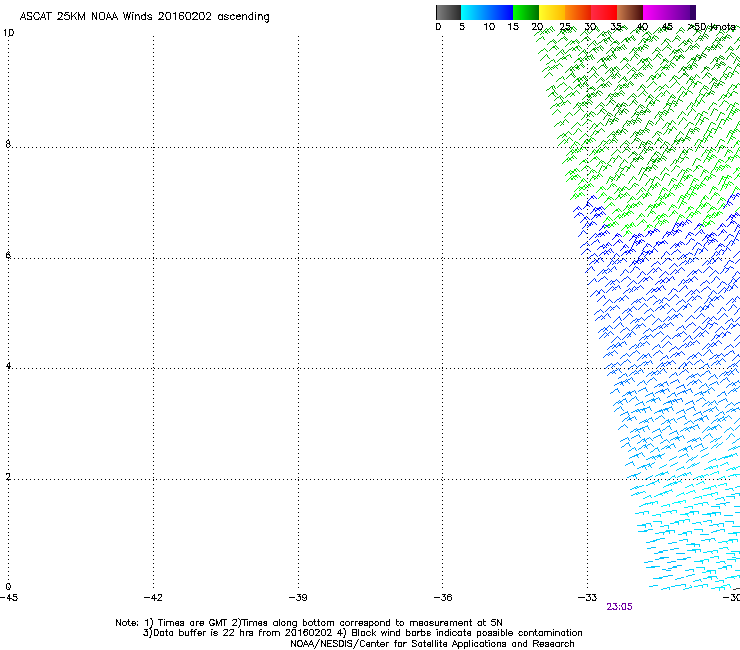Click the ASCAT 25KM NOAA Winds title
The width and height of the screenshot is (740, 650).
(x=144, y=17)
